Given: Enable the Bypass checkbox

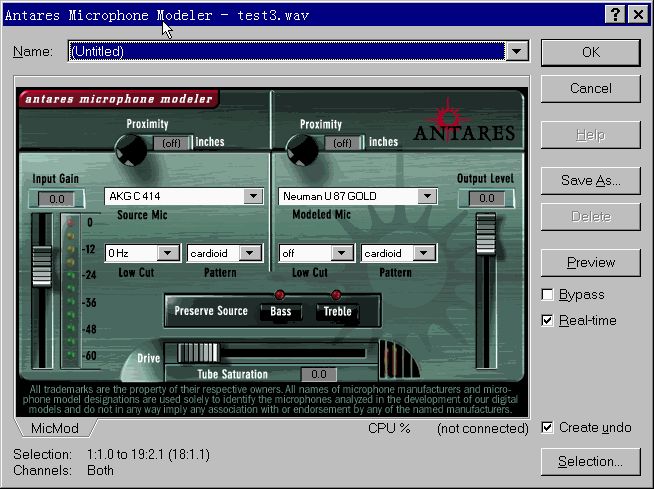Looking at the screenshot, I should [x=547, y=295].
